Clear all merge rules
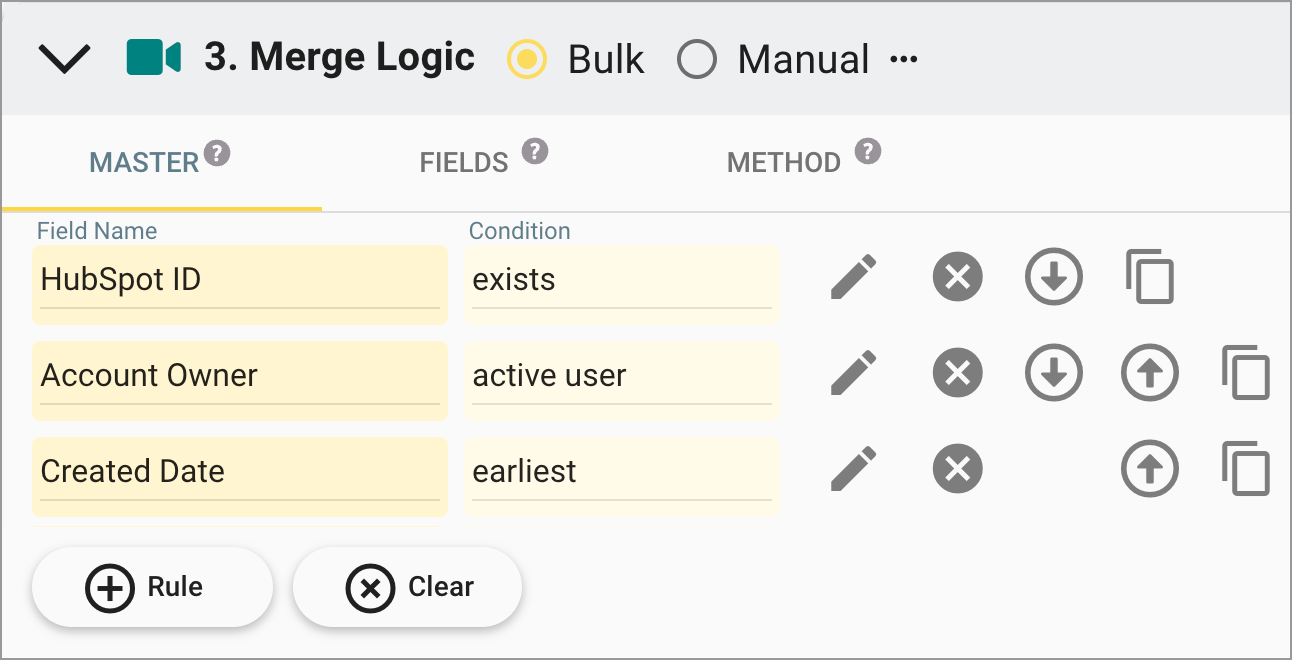Screen dimensions: 1292x660 407,587
